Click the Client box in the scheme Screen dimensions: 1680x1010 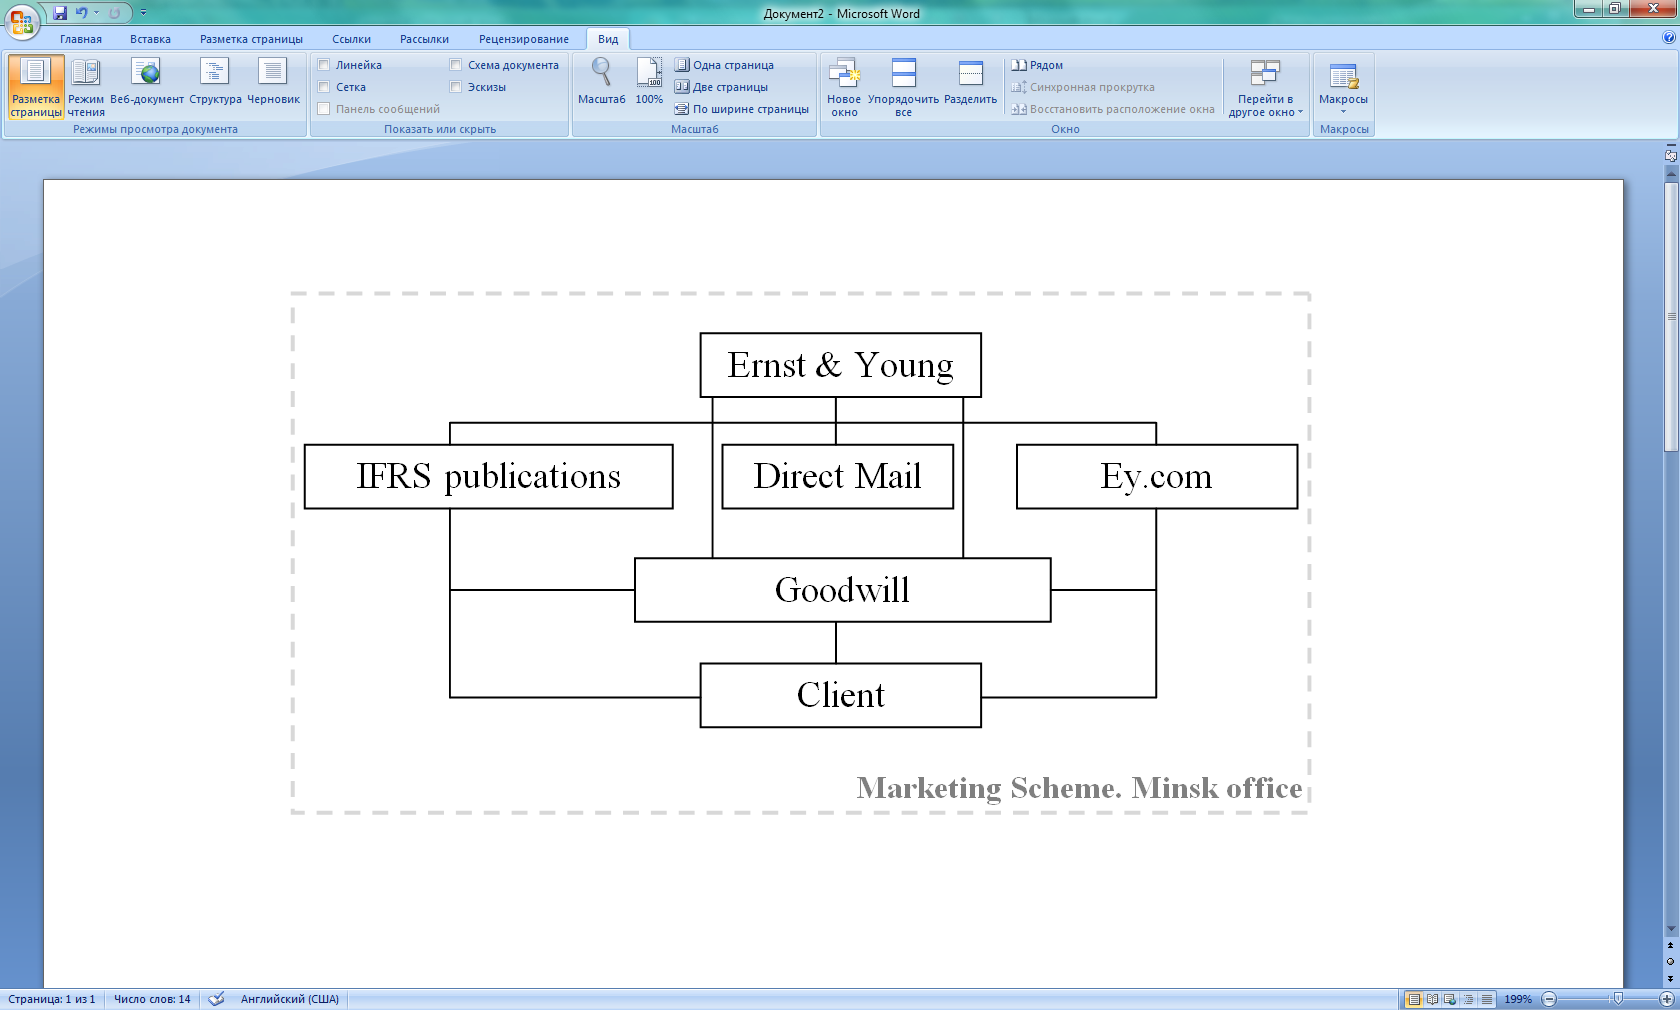tap(840, 695)
